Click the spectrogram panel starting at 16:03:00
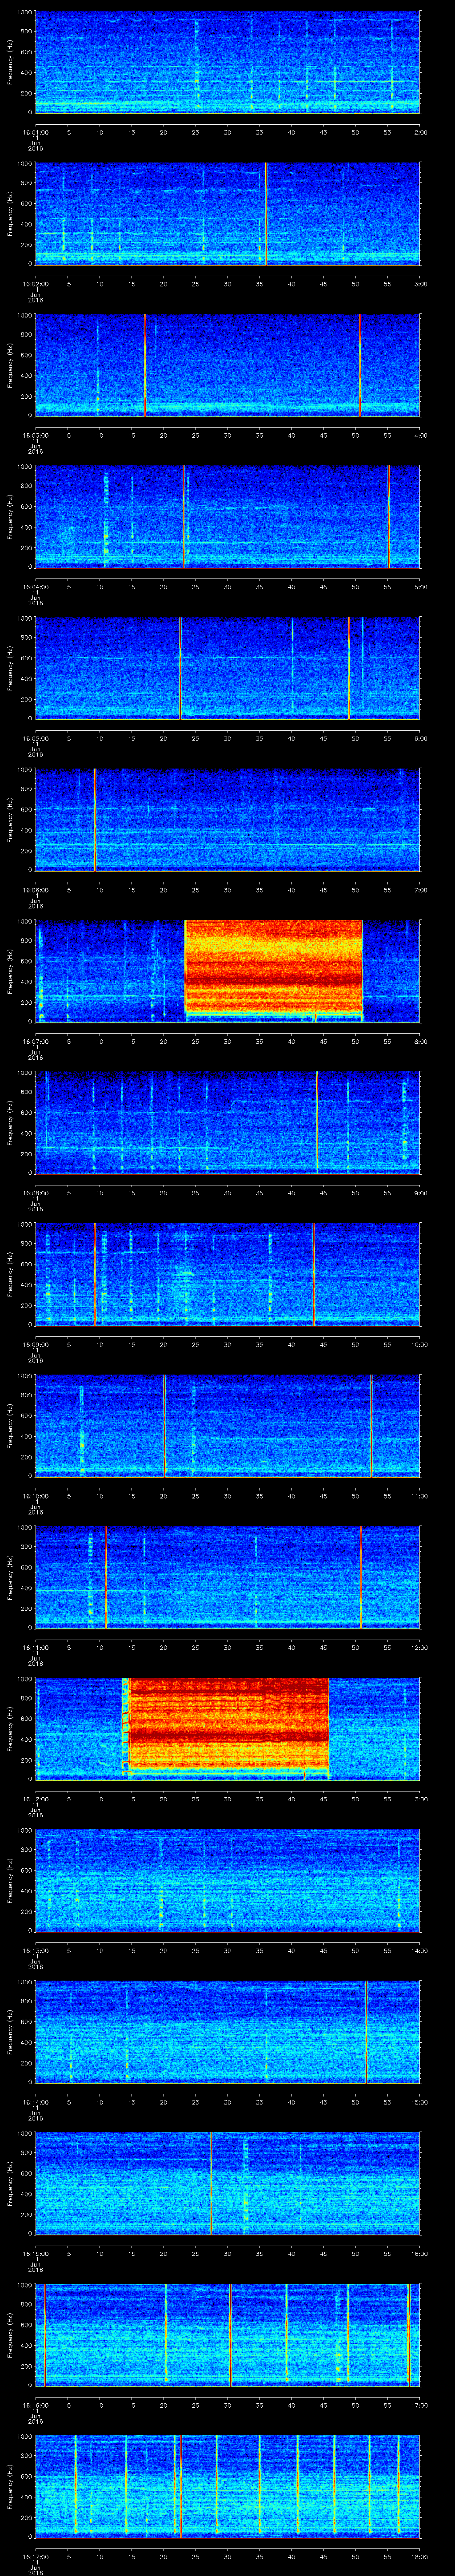 227,364
